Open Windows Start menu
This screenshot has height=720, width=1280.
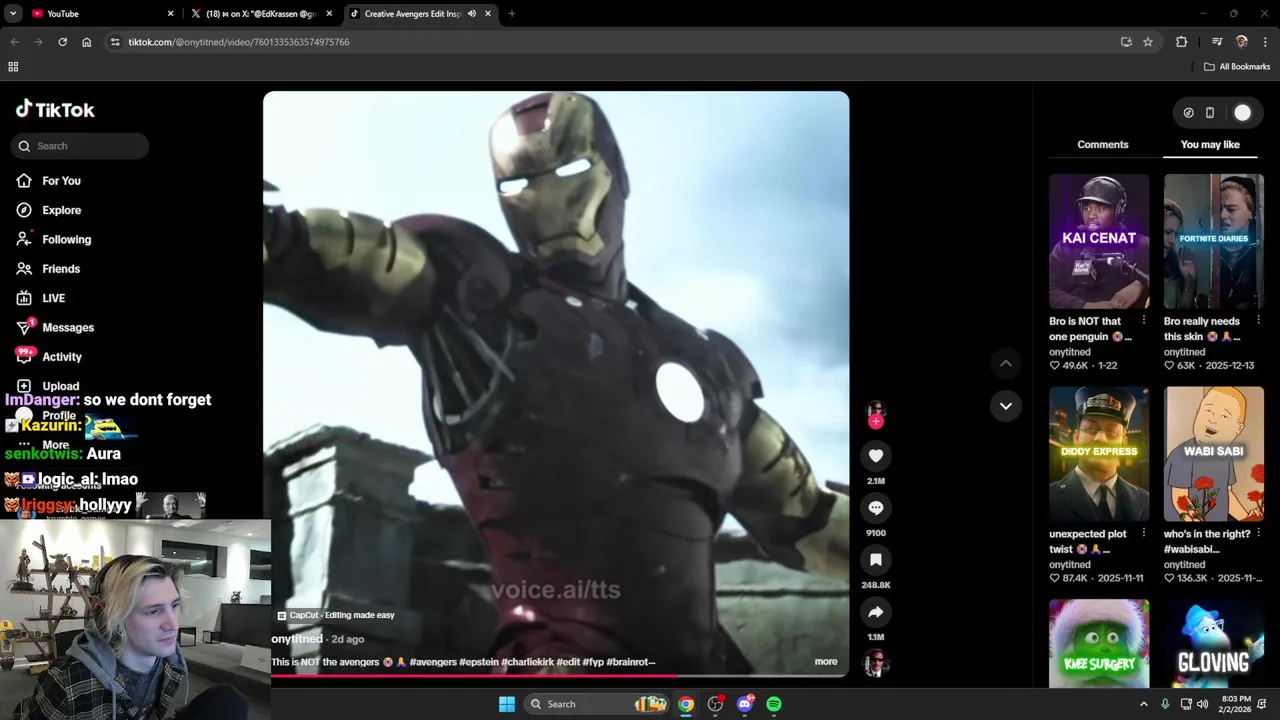pos(507,704)
